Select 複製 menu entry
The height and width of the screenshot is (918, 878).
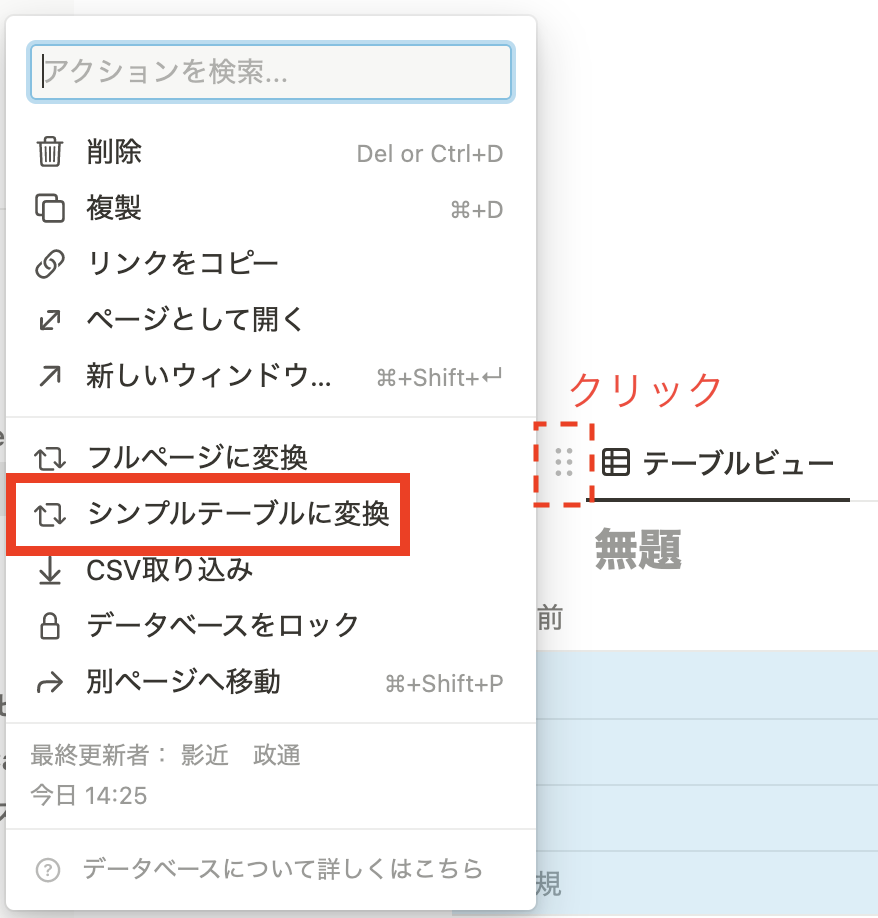click(x=270, y=208)
